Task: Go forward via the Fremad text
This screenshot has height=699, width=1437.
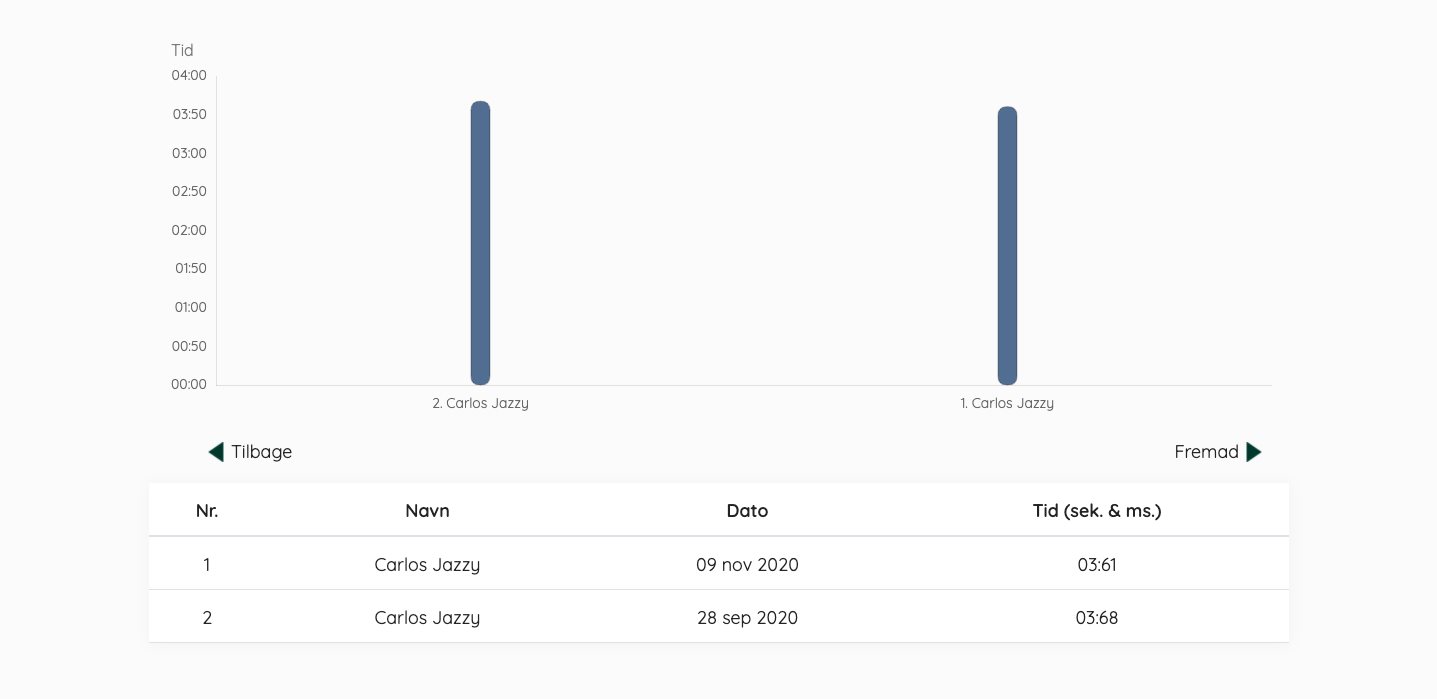Action: (1206, 452)
